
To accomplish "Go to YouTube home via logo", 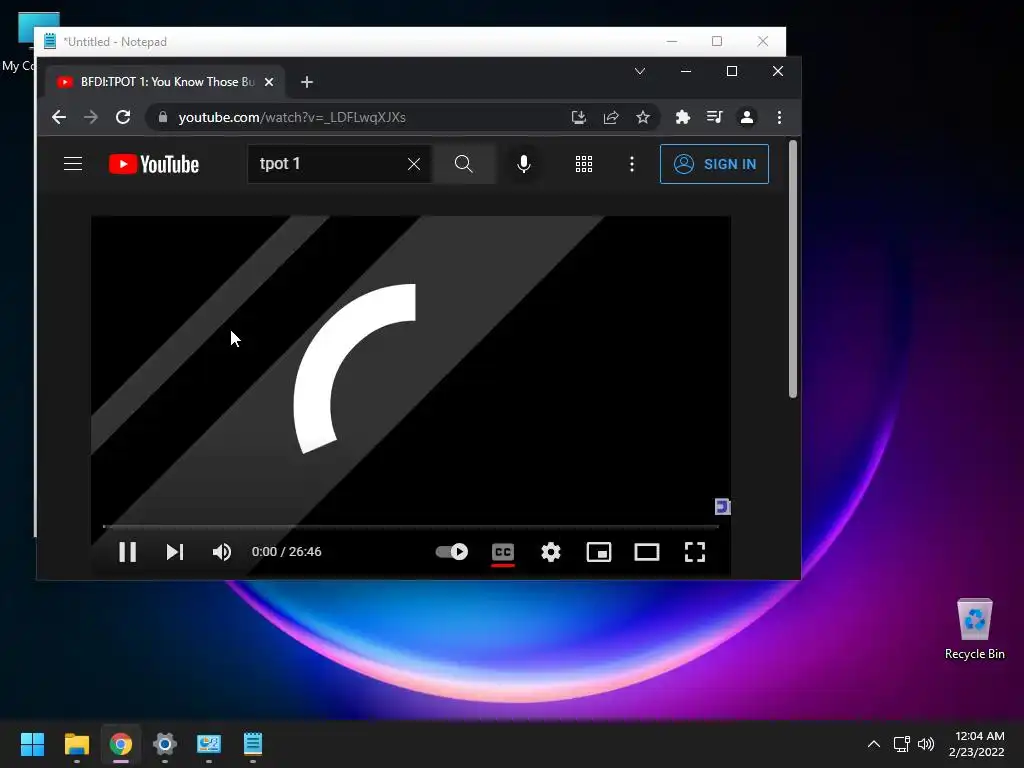I will pos(154,164).
